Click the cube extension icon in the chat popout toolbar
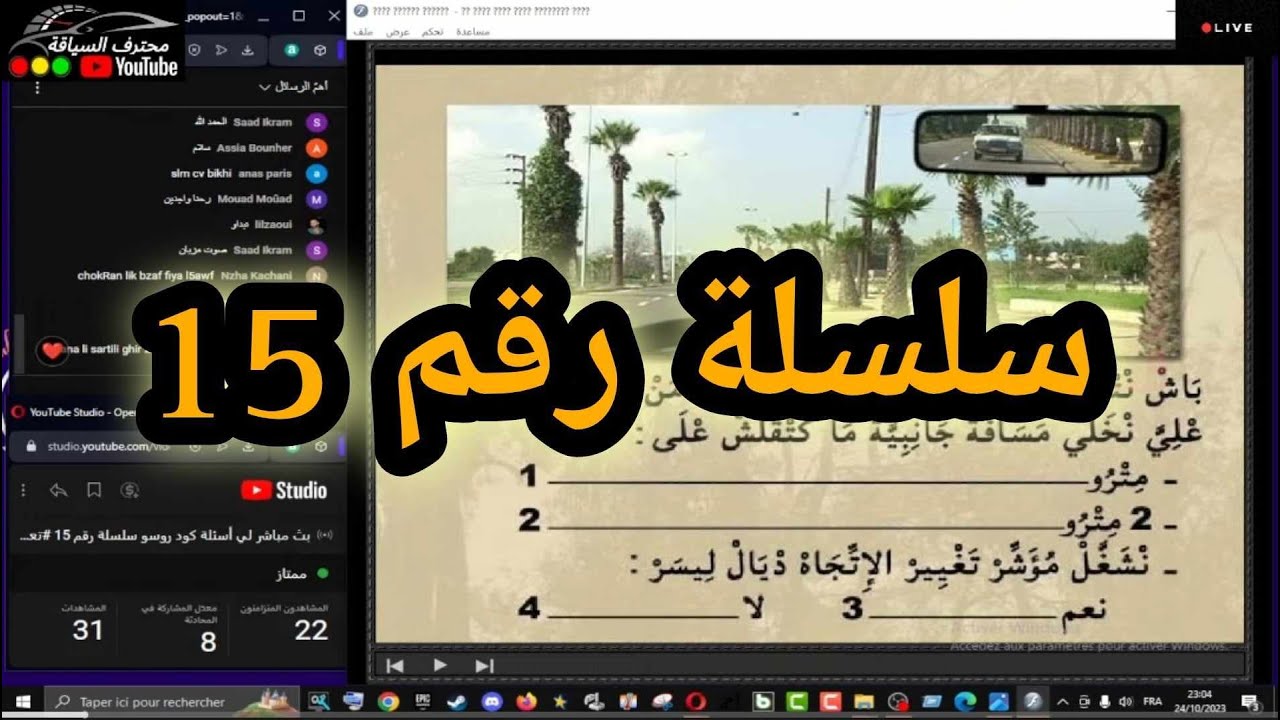1280x720 pixels. (320, 50)
